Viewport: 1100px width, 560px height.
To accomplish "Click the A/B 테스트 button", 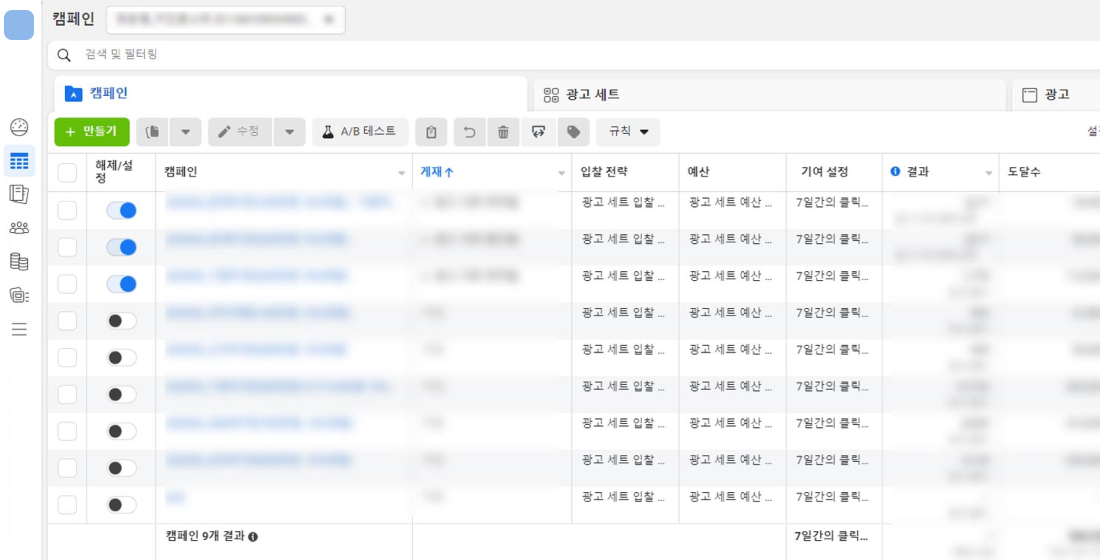I will 360,132.
